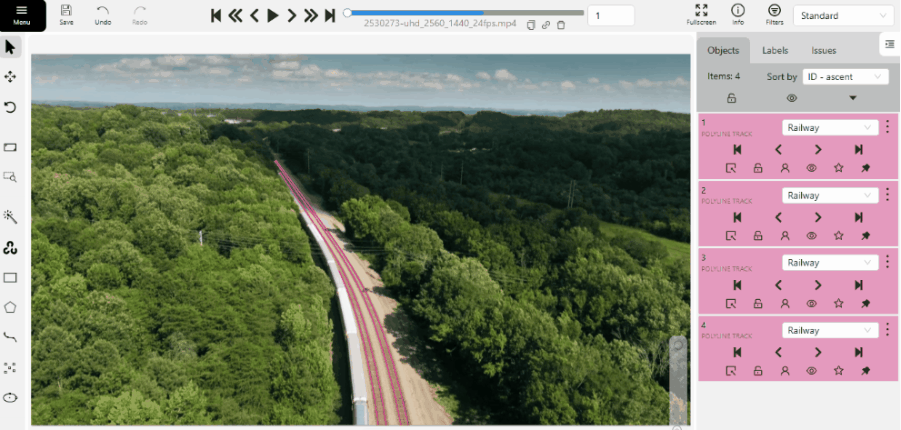The height and width of the screenshot is (430, 901).
Task: Click the canvas zoom slider handle
Action: click(x=678, y=345)
